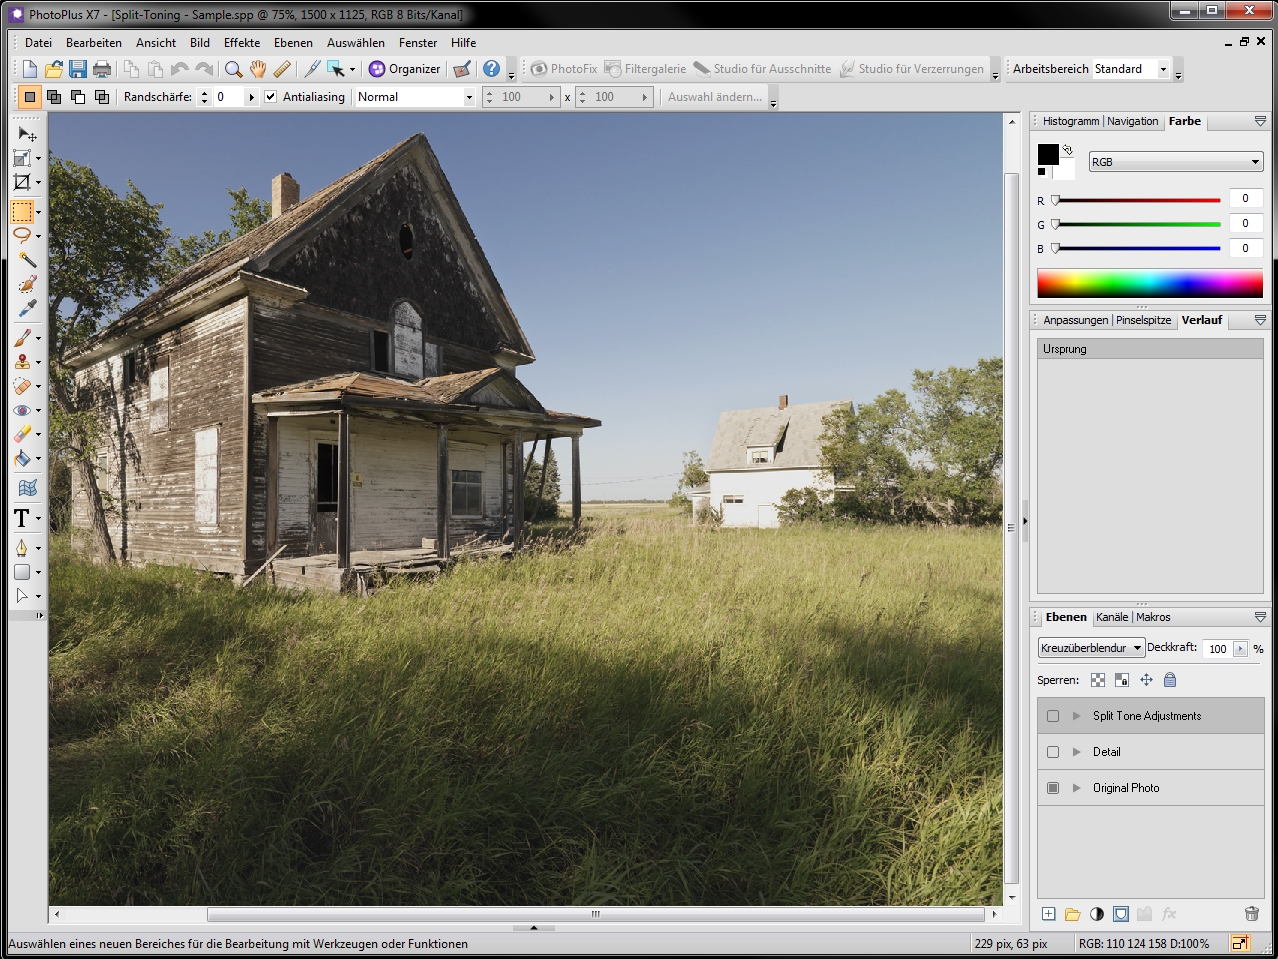
Task: Delete layer using trash icon
Action: point(1251,913)
